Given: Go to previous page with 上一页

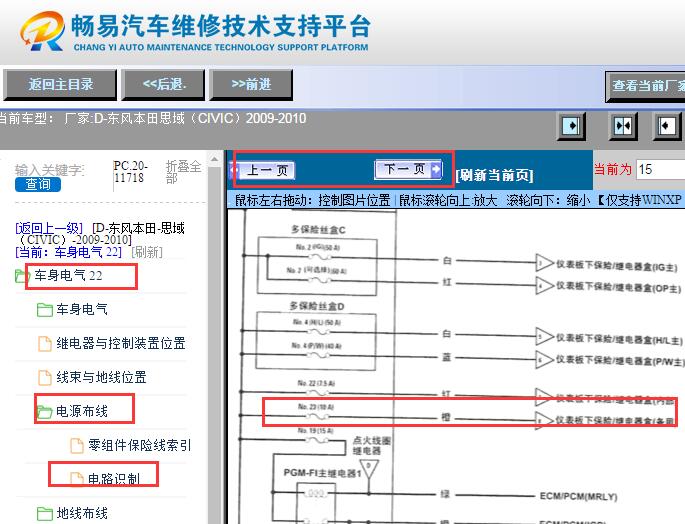Looking at the screenshot, I should [x=262, y=170].
